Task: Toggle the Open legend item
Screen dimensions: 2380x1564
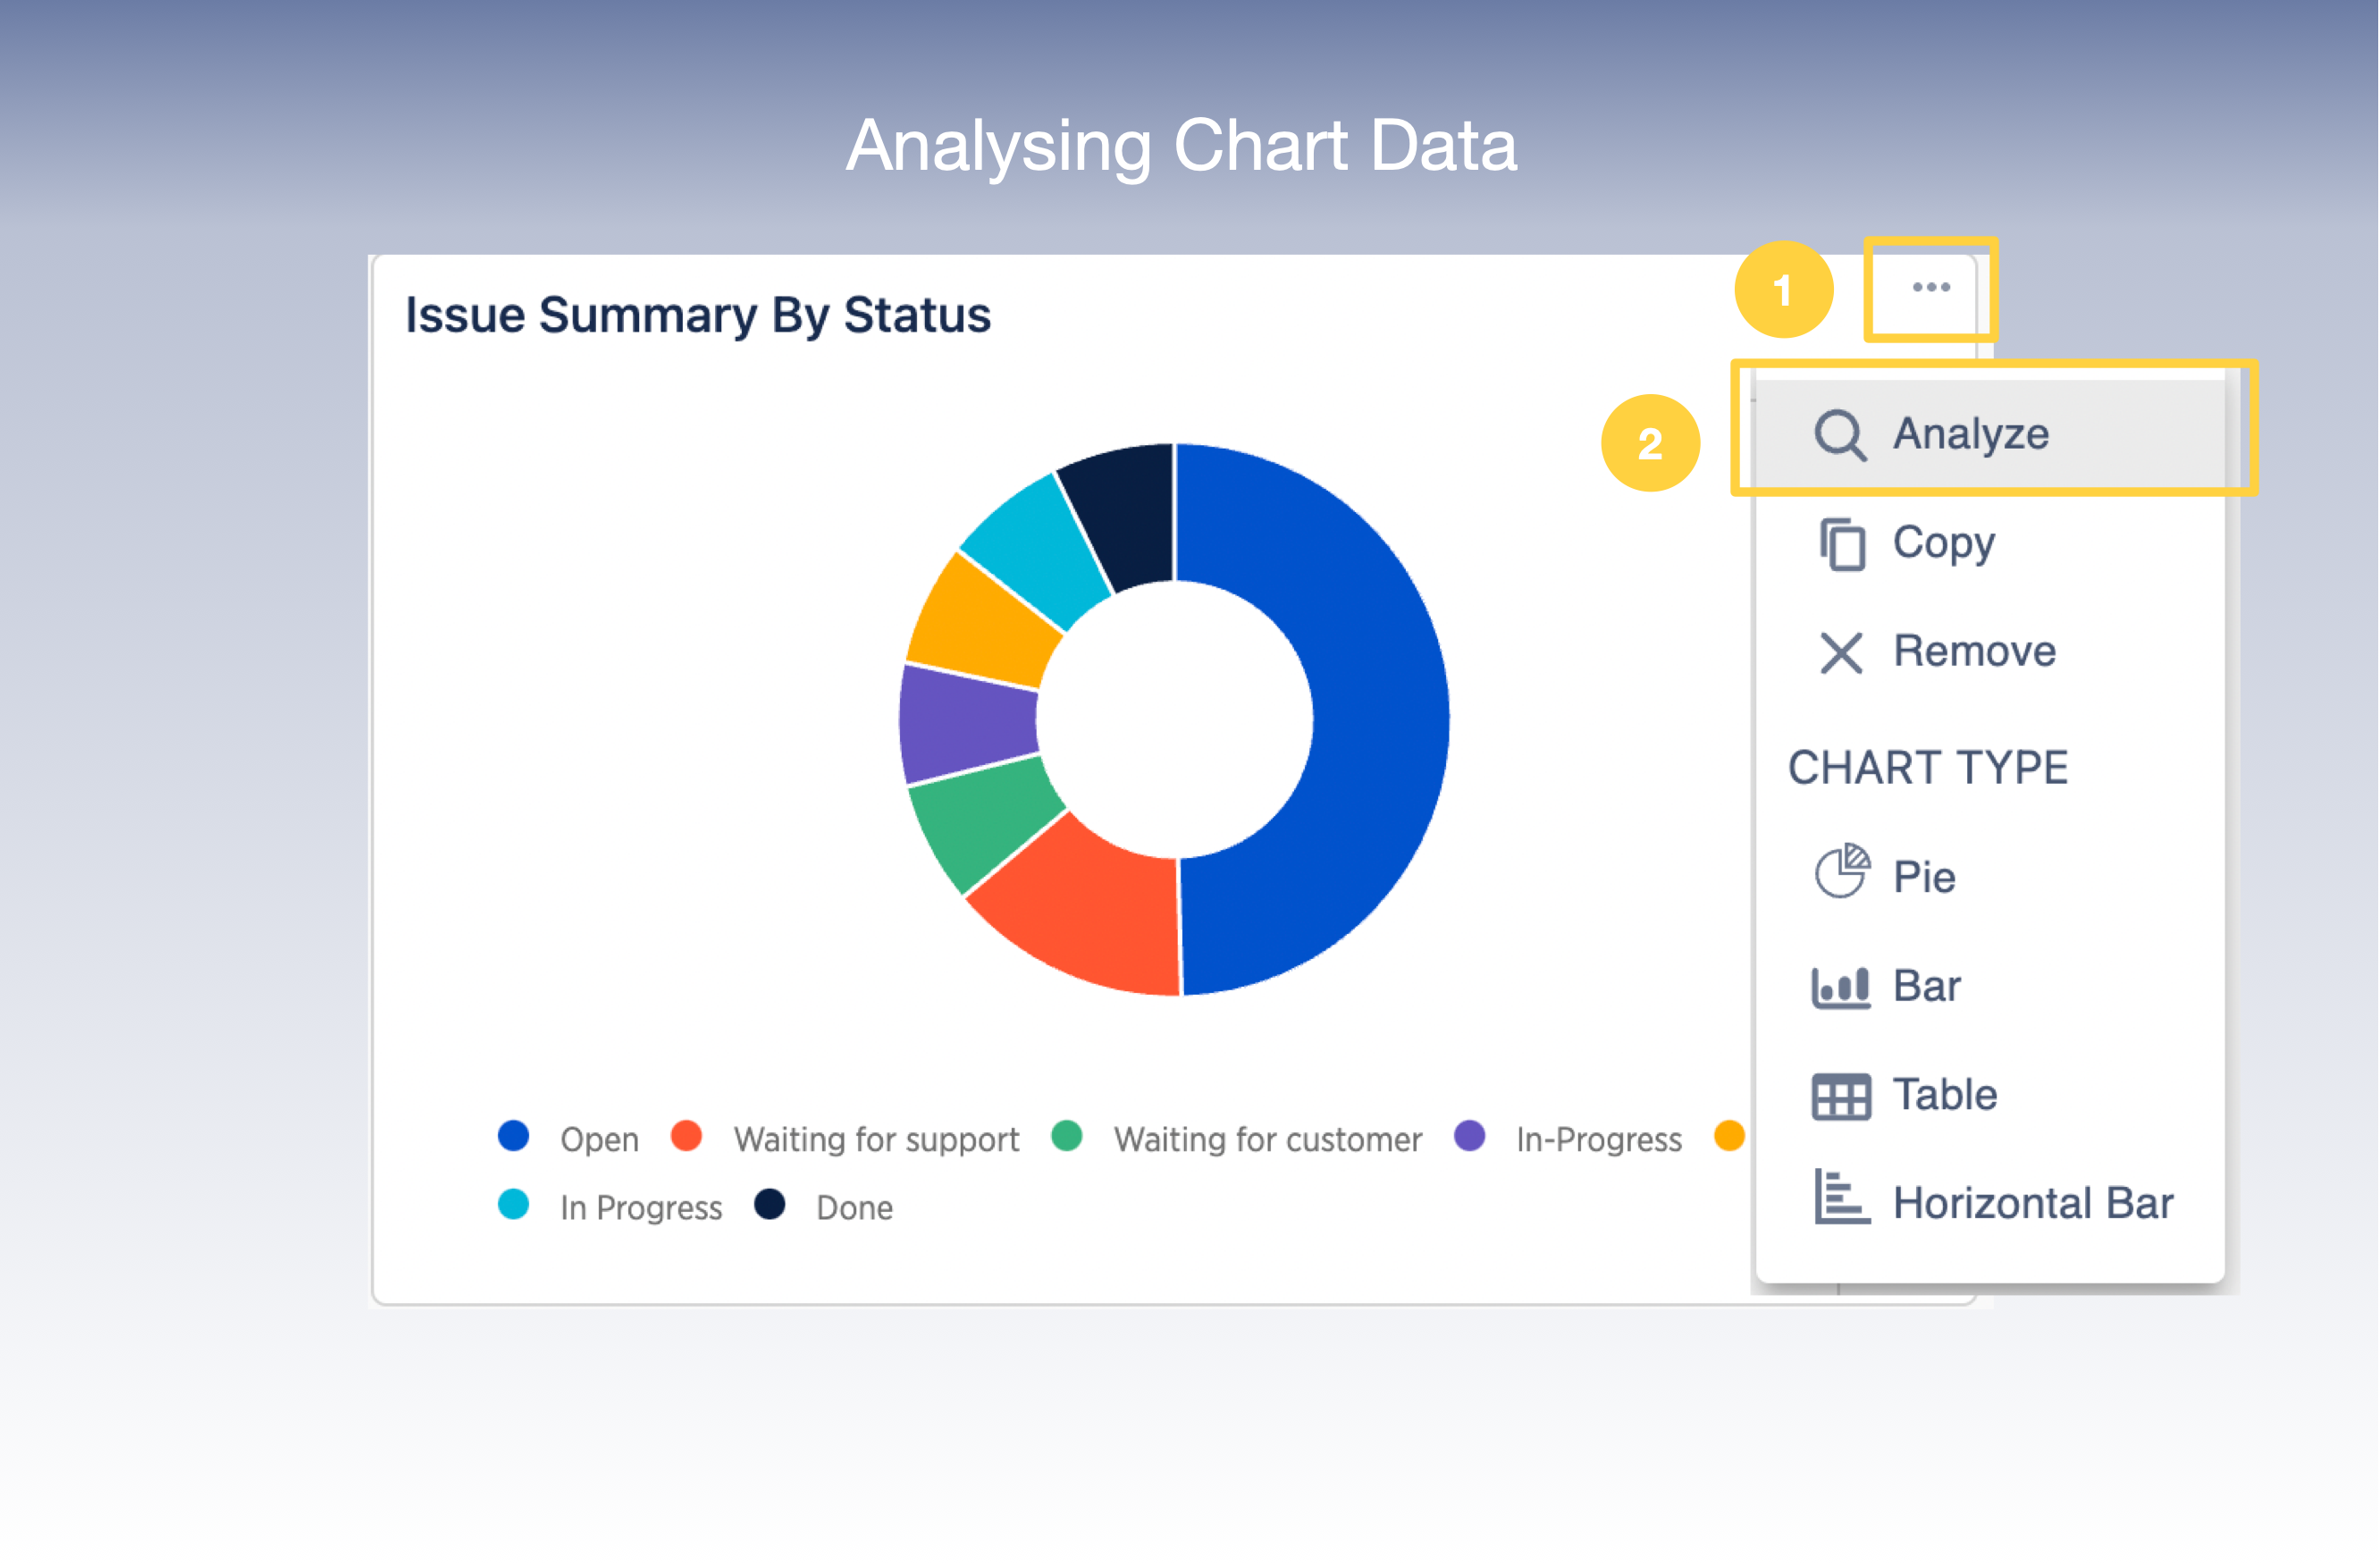Action: pos(598,1139)
